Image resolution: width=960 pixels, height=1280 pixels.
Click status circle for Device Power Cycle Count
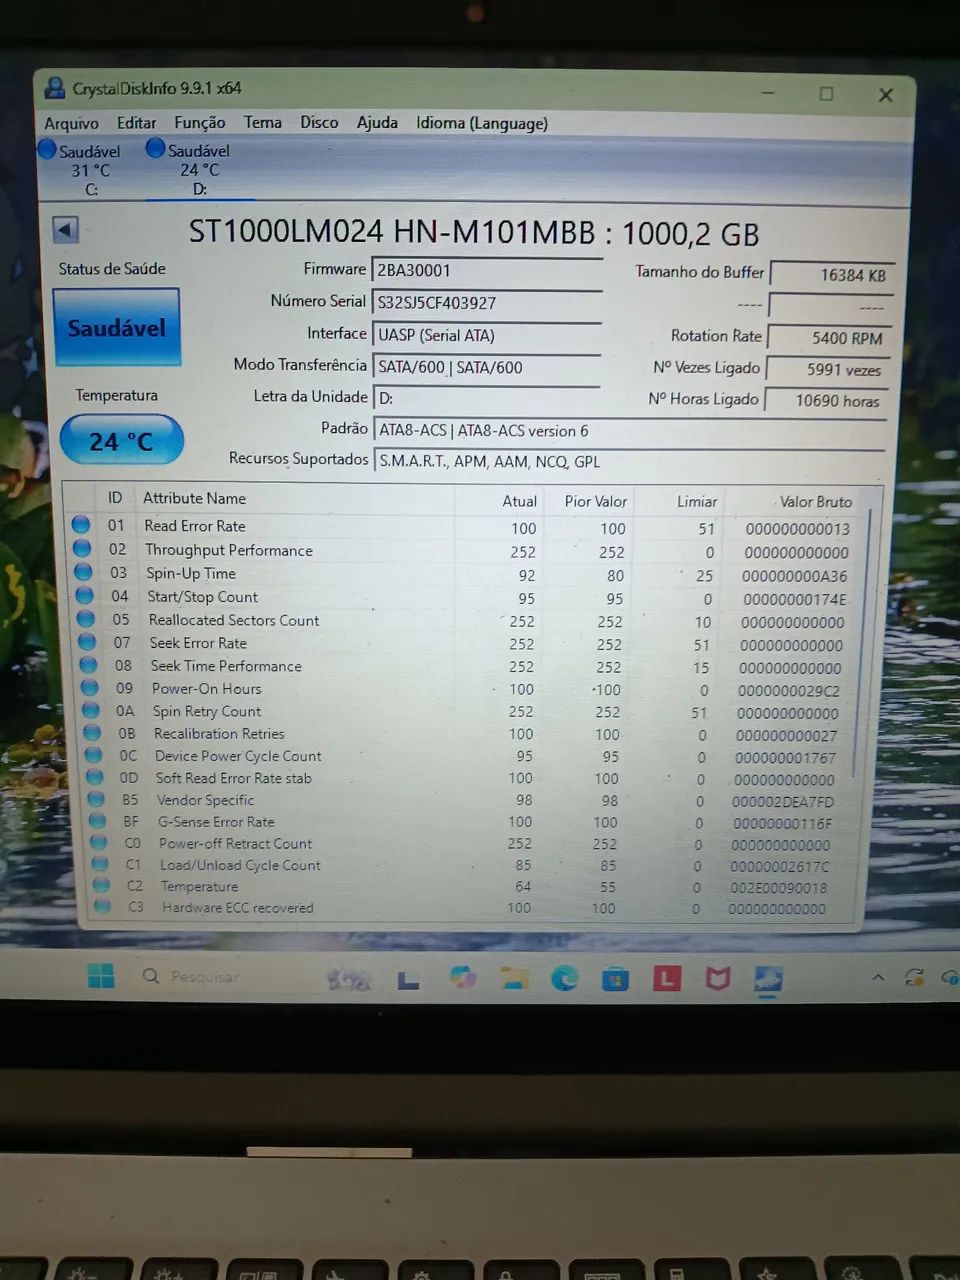coord(94,755)
